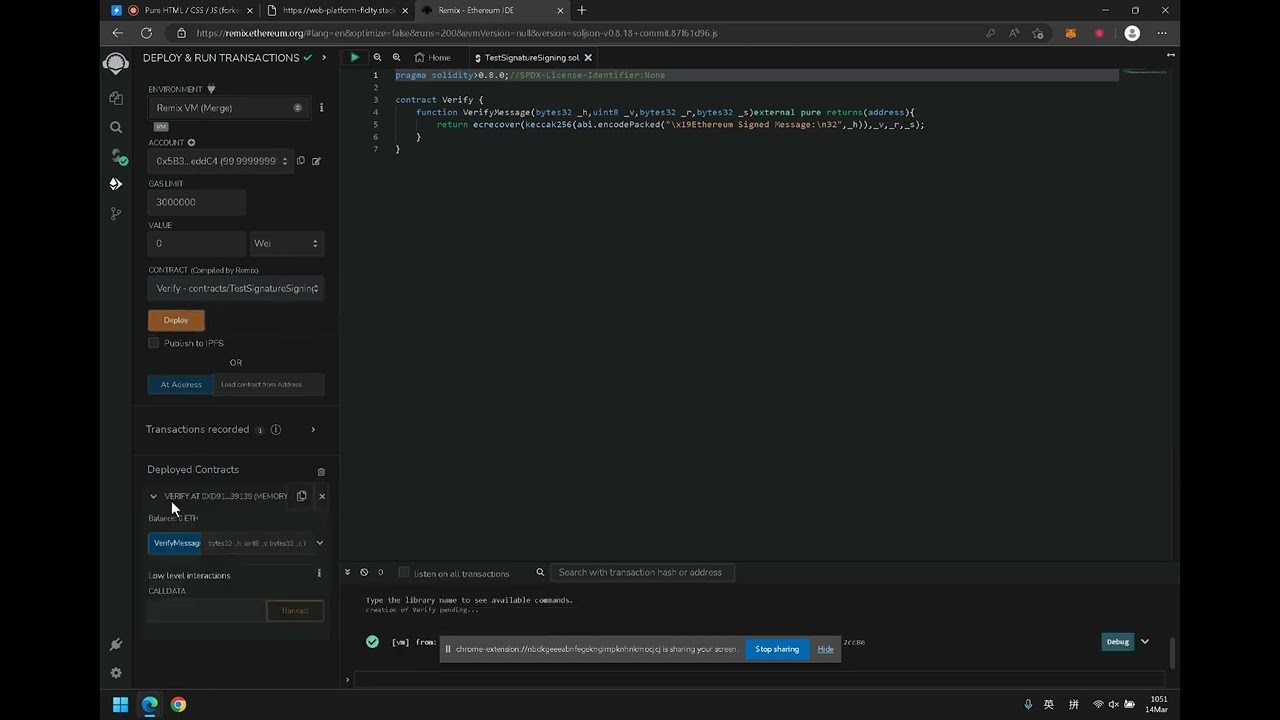This screenshot has height=720, width=1280.
Task: Click the Debug button in terminal
Action: tap(1117, 642)
